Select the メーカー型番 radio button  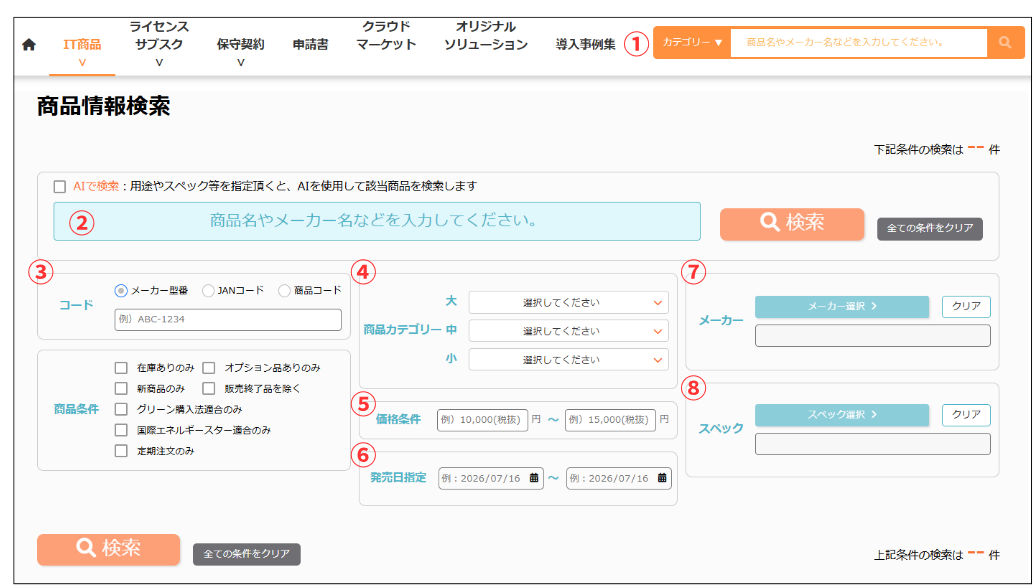[x=121, y=291]
